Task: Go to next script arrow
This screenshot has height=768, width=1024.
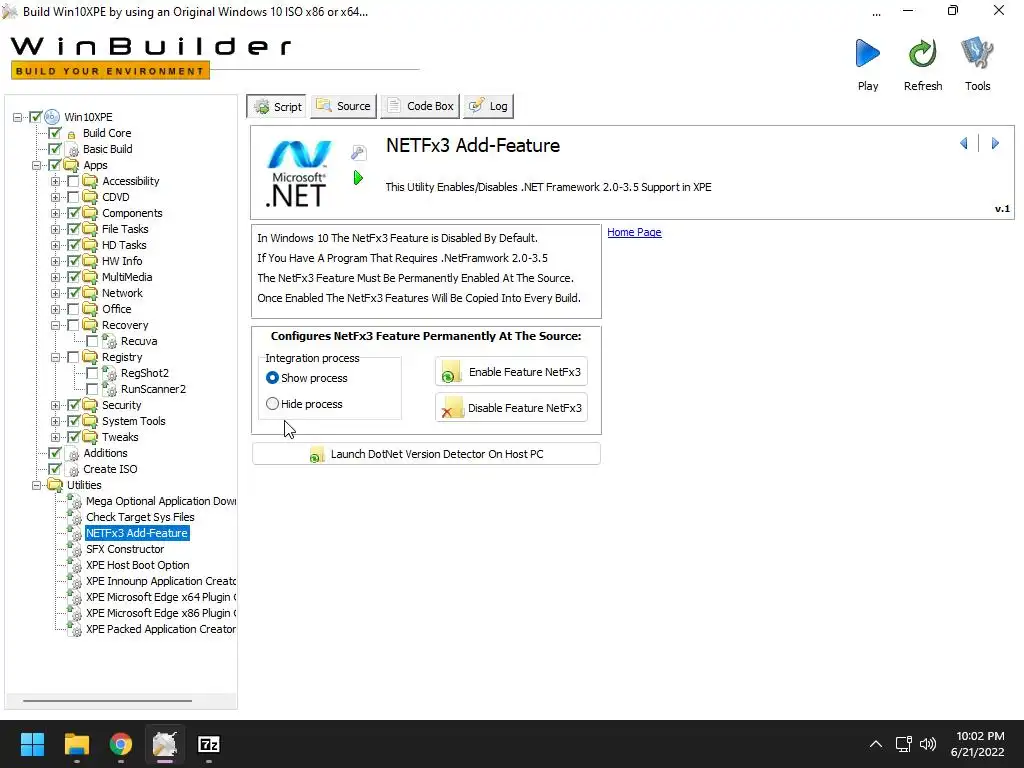Action: coord(995,143)
